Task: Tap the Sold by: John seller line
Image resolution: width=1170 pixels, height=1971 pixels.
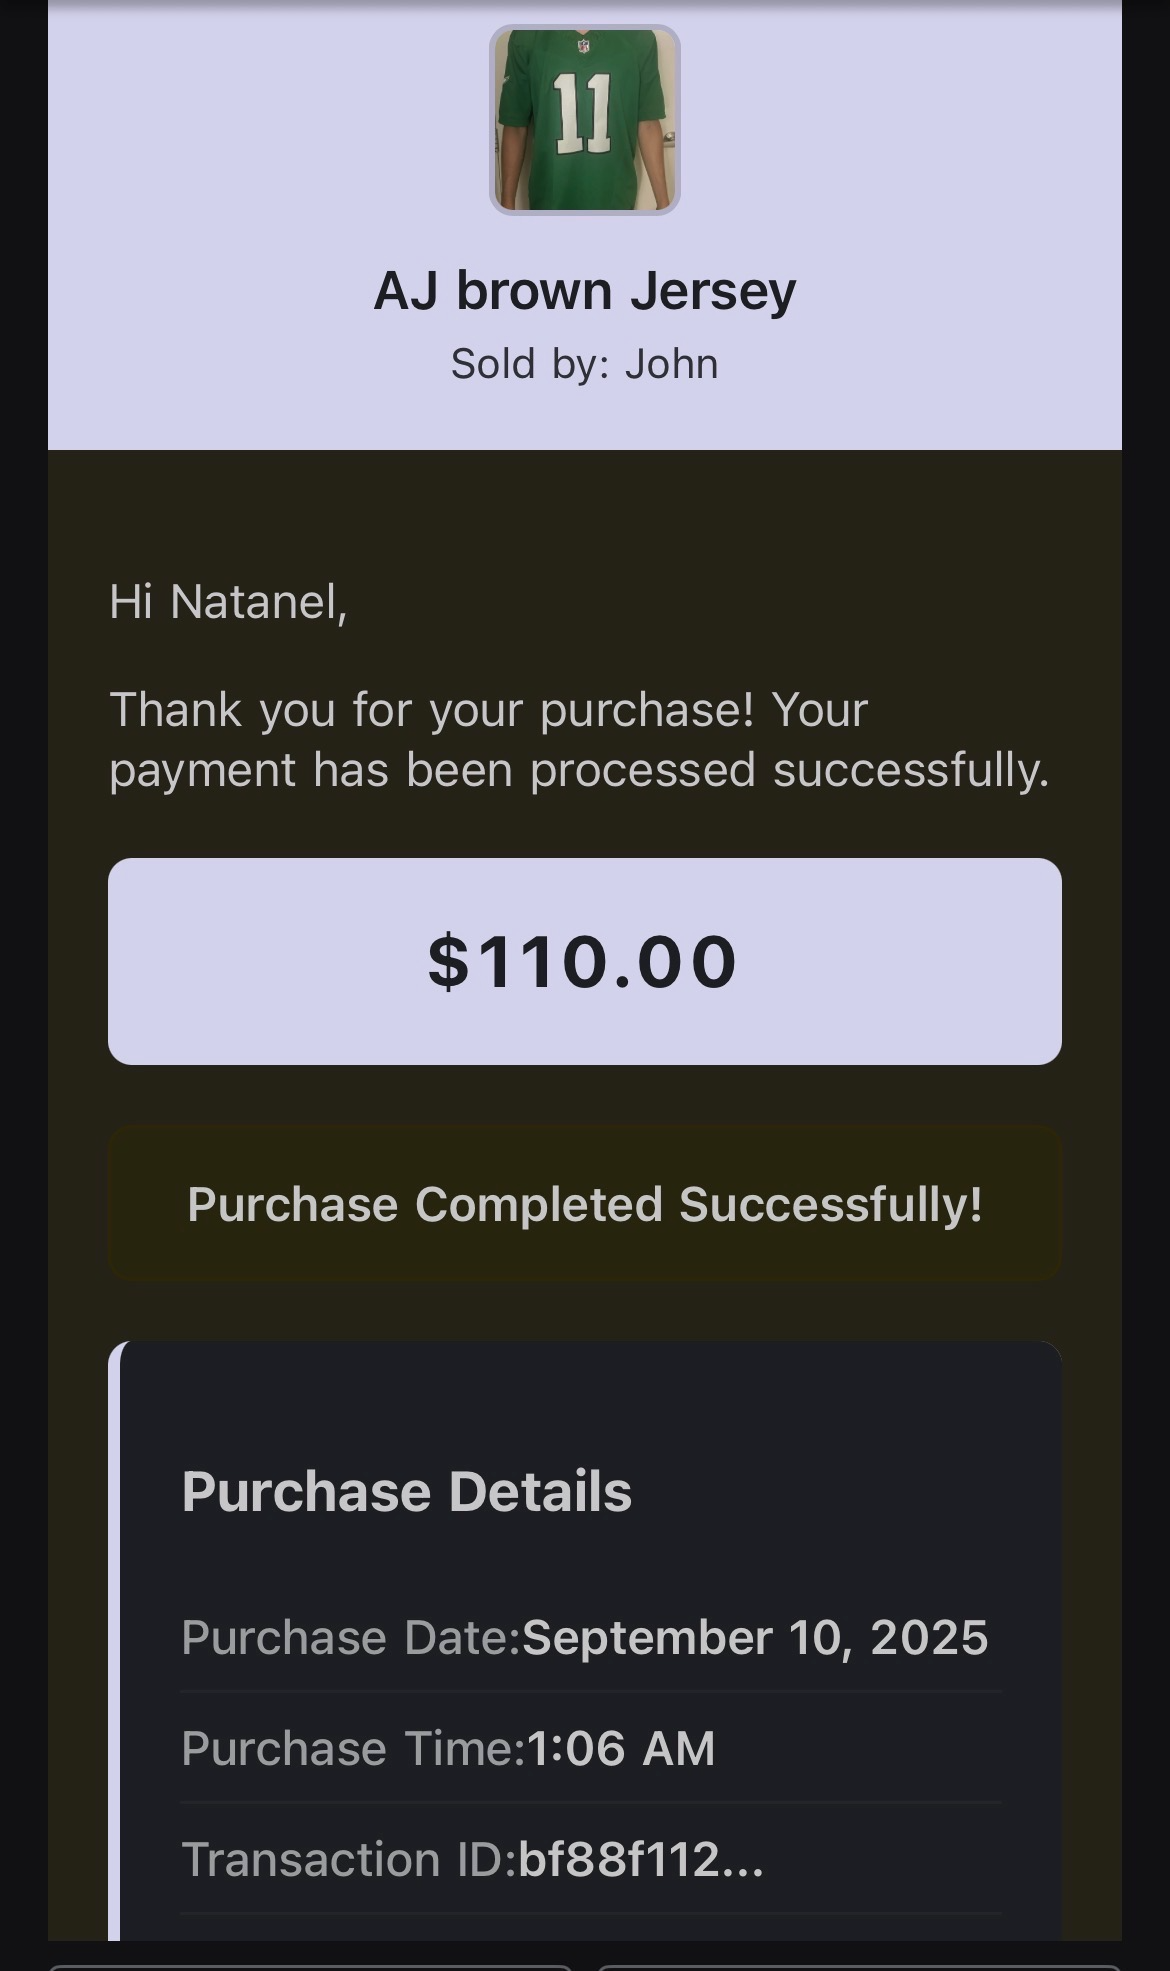Action: (585, 364)
